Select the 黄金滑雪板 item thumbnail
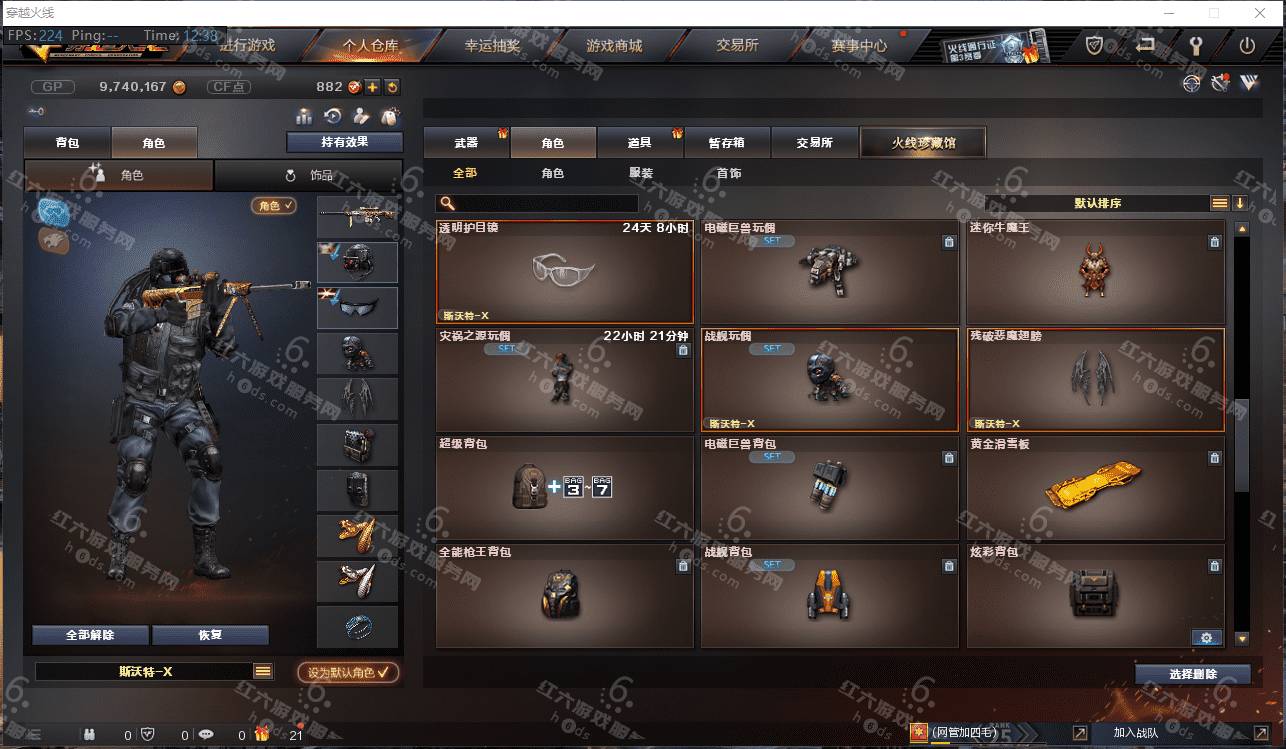 point(1094,483)
